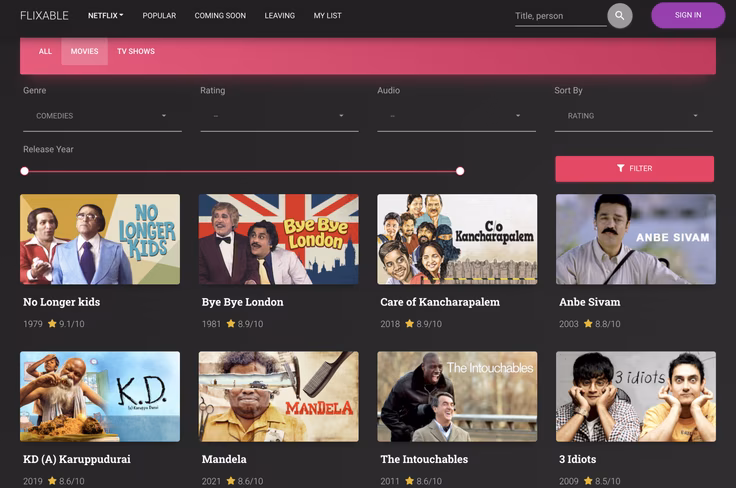This screenshot has width=736, height=488.
Task: Click the star icon beside 8.5/10
Action: pyautogui.click(x=588, y=480)
